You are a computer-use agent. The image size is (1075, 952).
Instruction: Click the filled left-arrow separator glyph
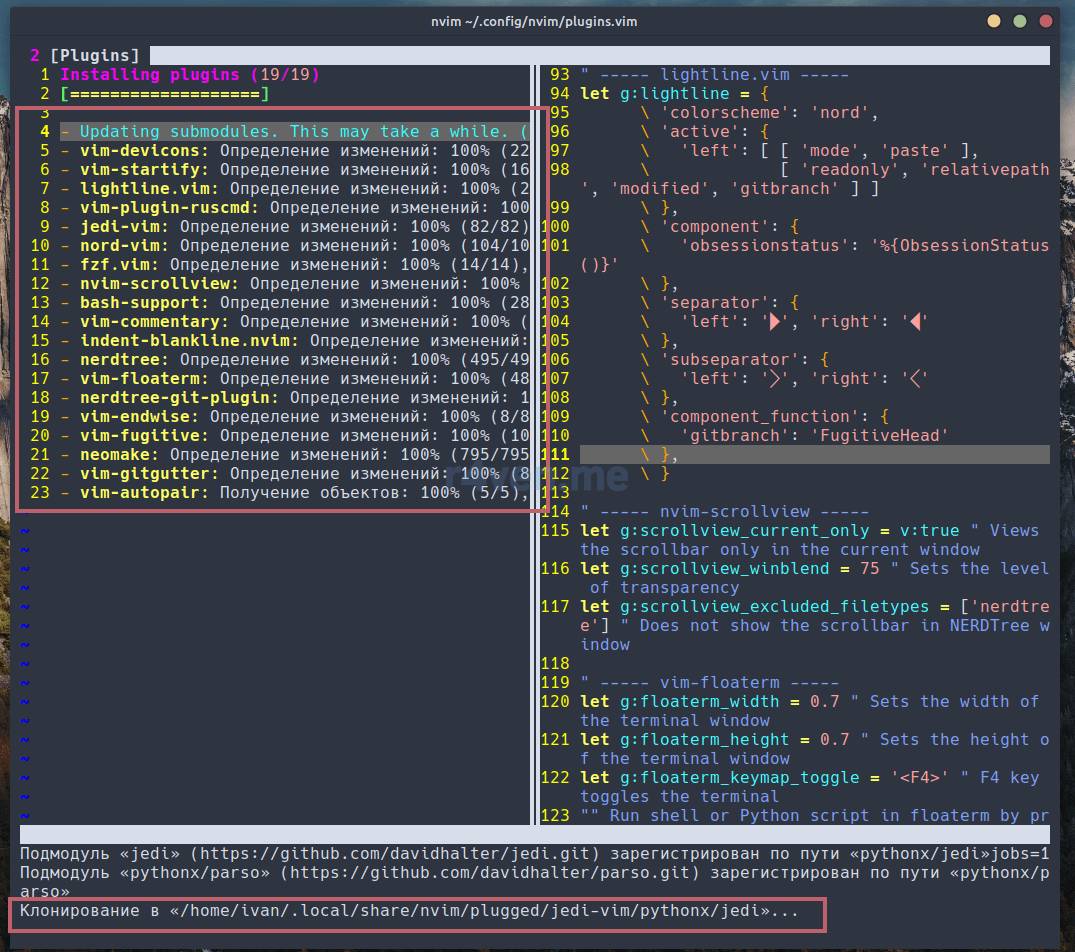[x=917, y=322]
